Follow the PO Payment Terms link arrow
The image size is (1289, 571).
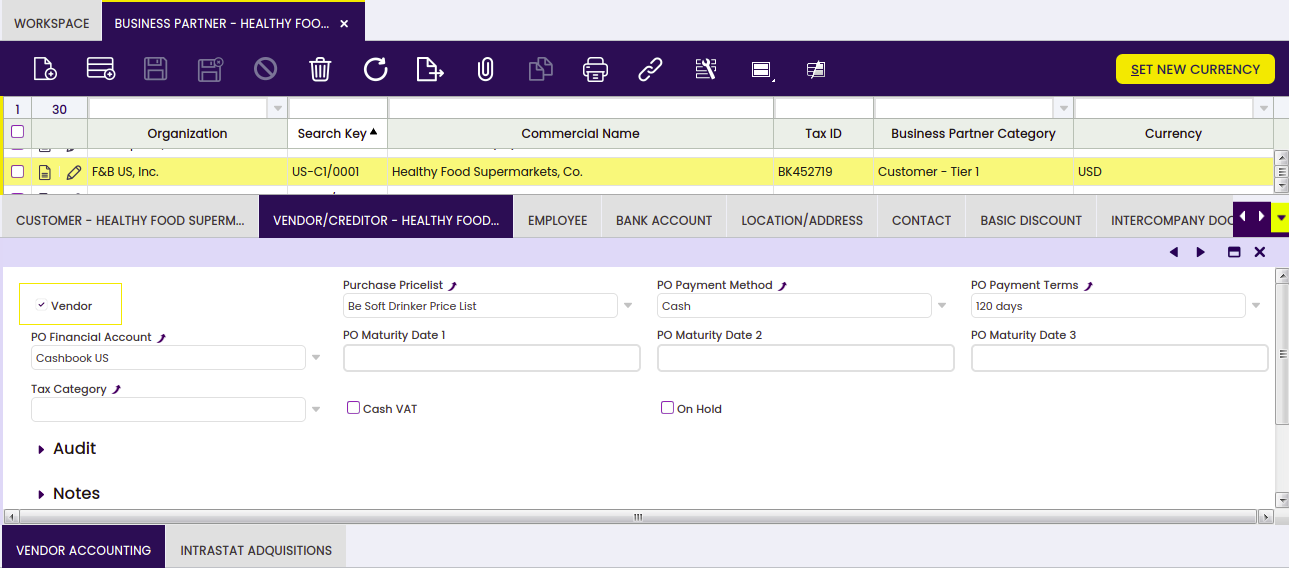(1088, 286)
